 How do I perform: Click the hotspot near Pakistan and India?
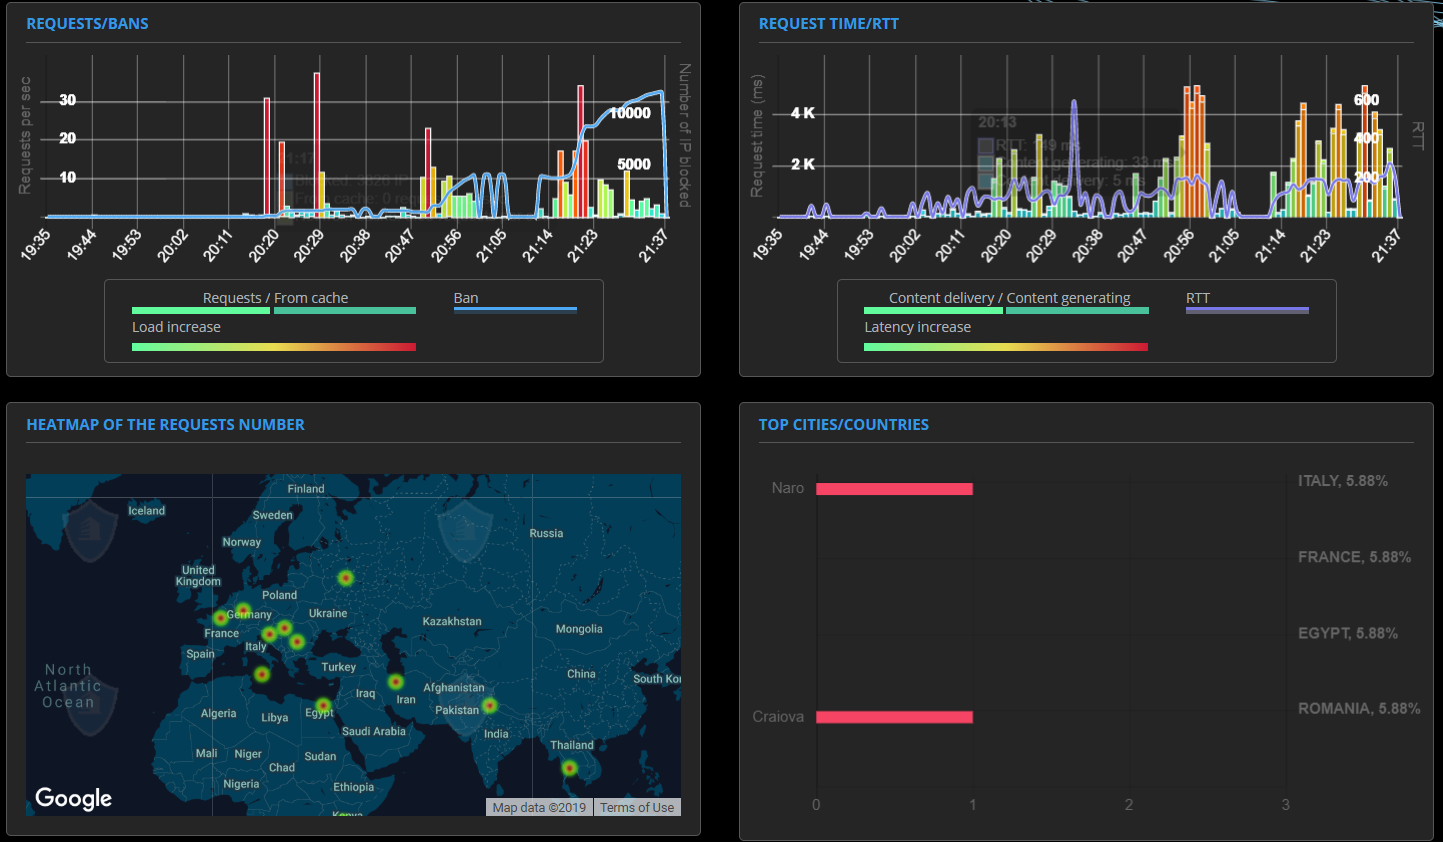[489, 705]
